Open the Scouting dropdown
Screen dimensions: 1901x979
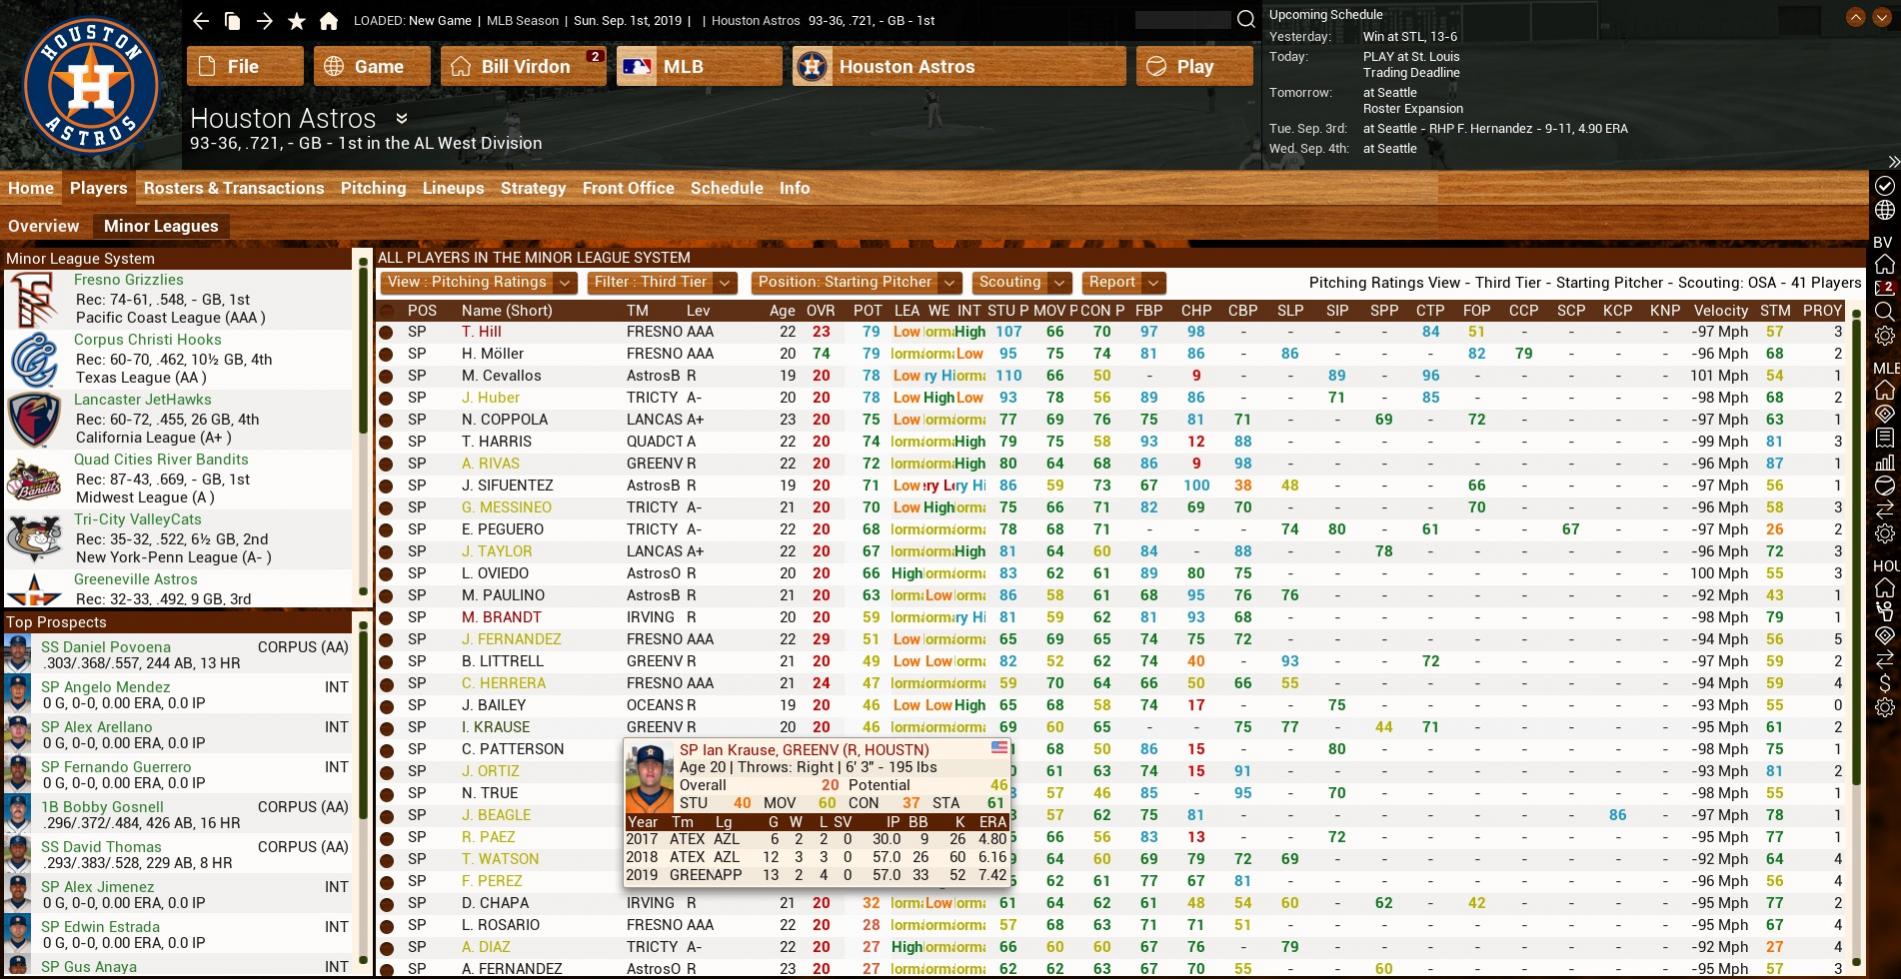pyautogui.click(x=1020, y=283)
